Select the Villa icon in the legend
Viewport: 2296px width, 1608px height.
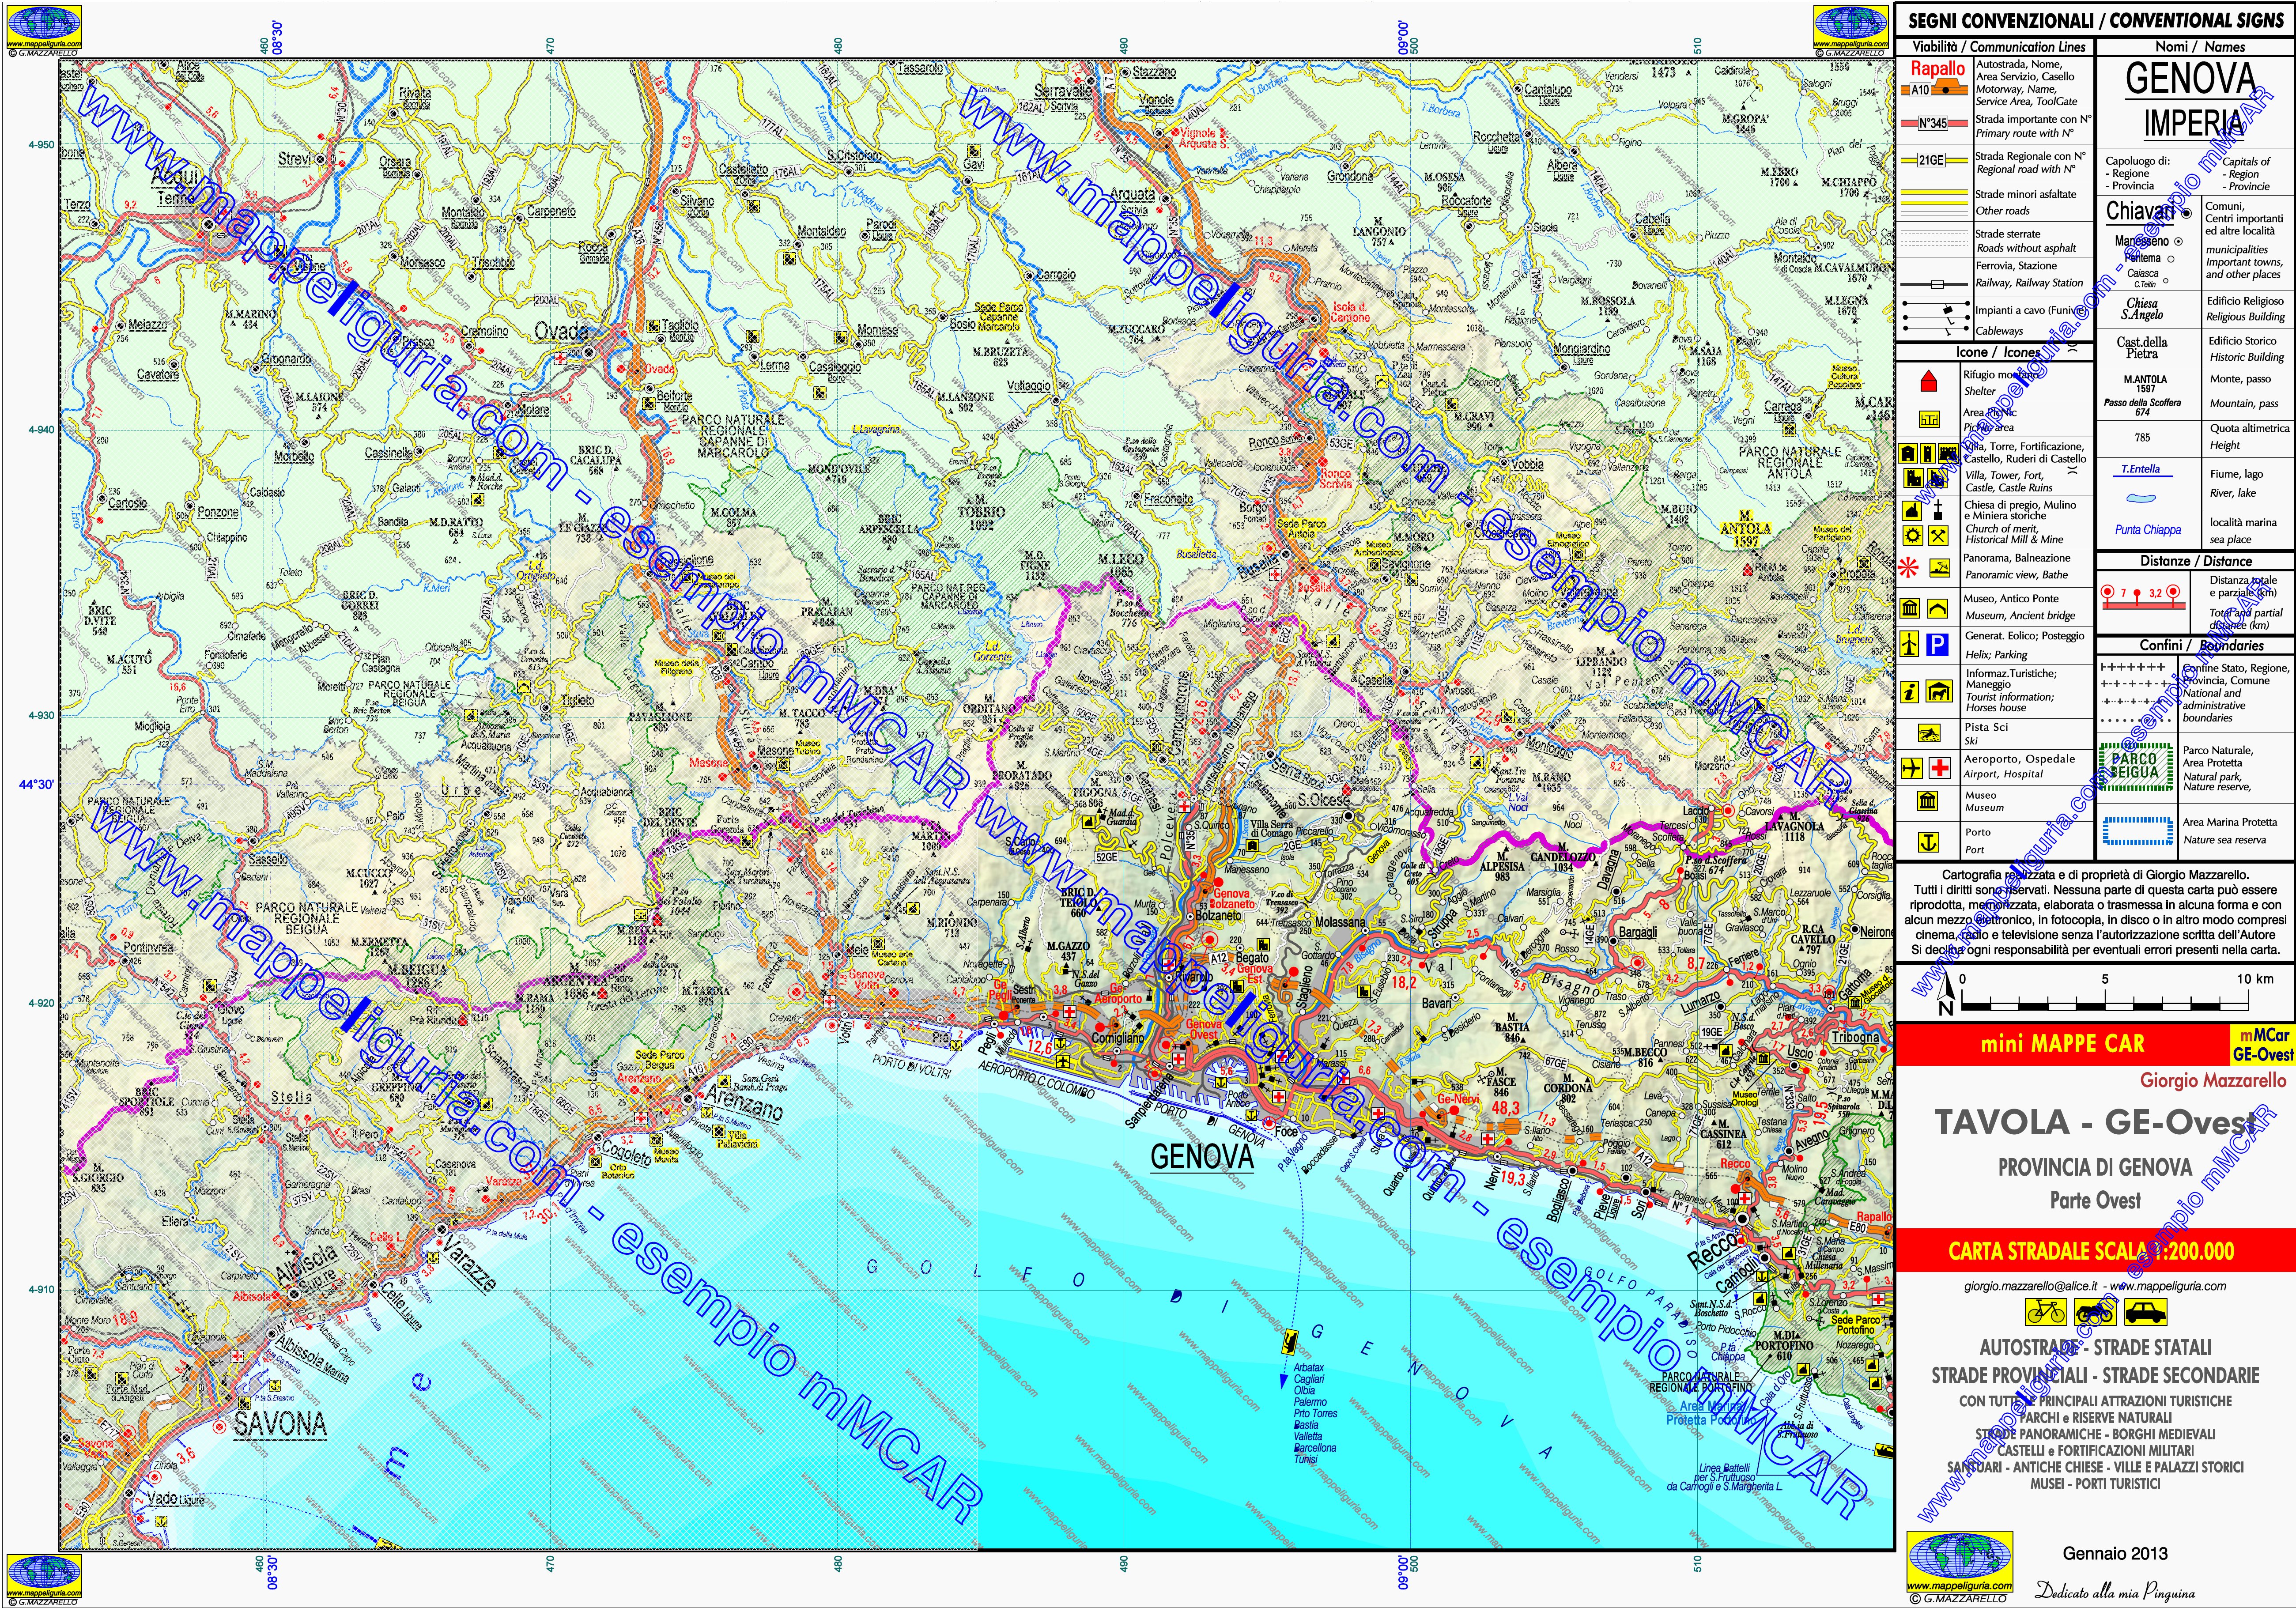point(1908,453)
